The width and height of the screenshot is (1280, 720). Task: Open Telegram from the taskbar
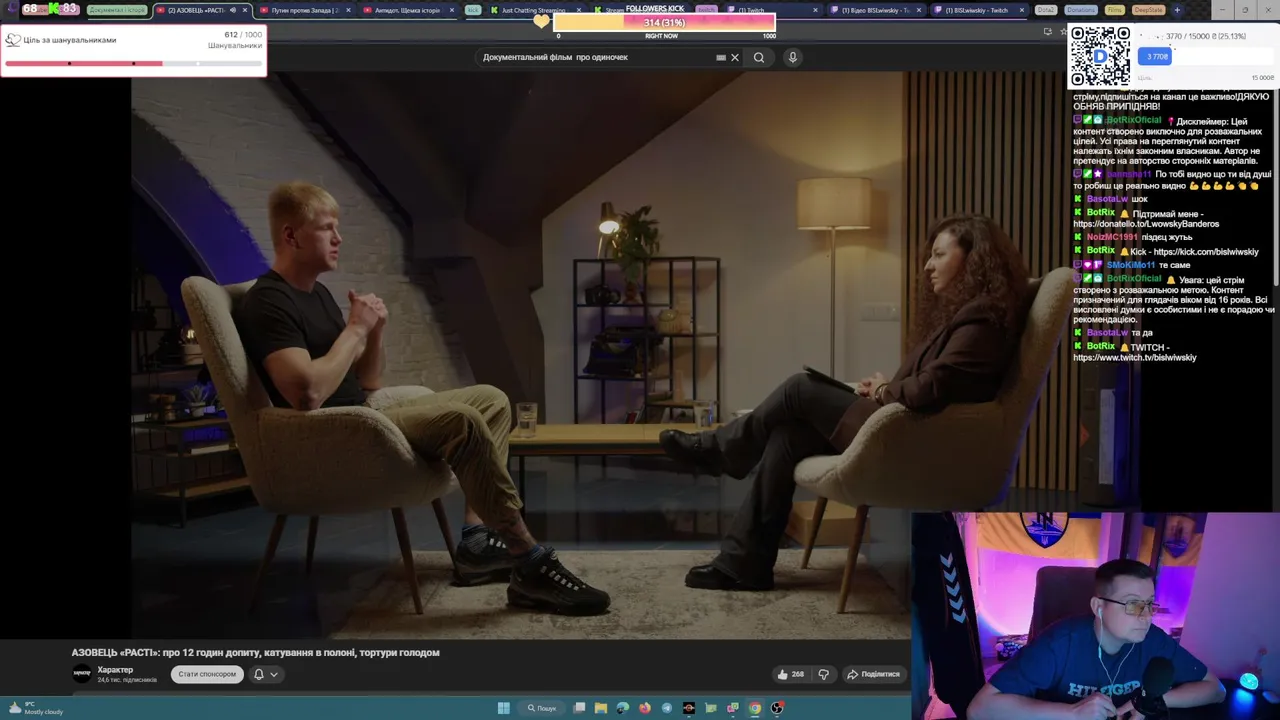pyautogui.click(x=667, y=708)
